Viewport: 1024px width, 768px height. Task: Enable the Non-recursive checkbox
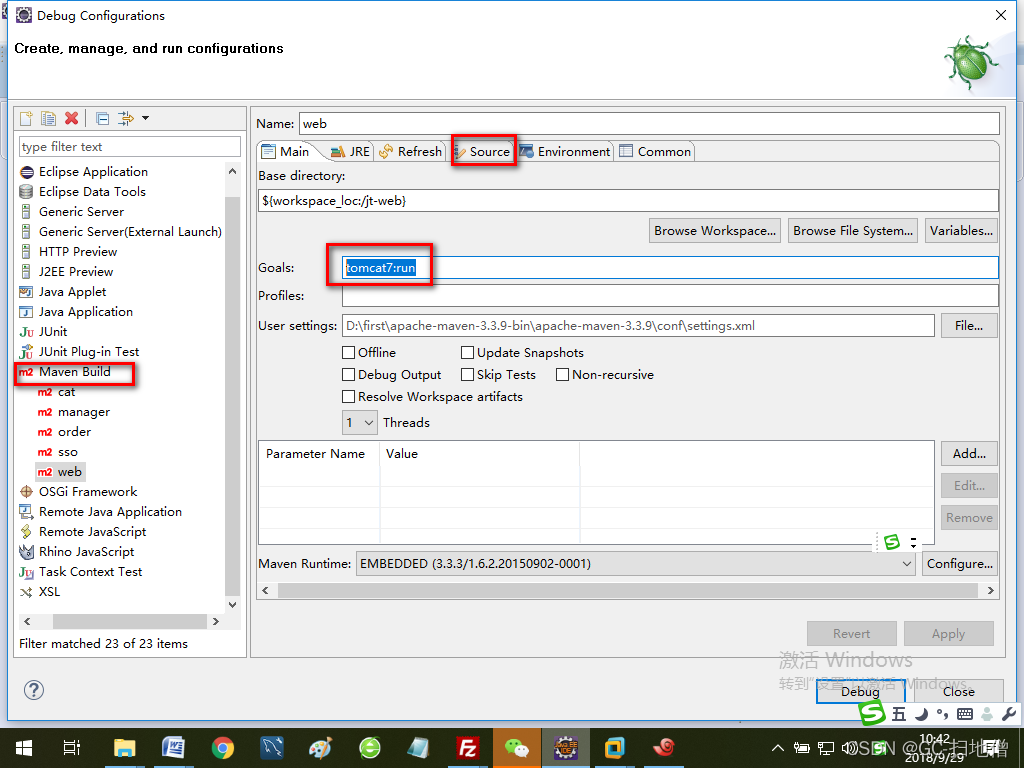pos(562,375)
